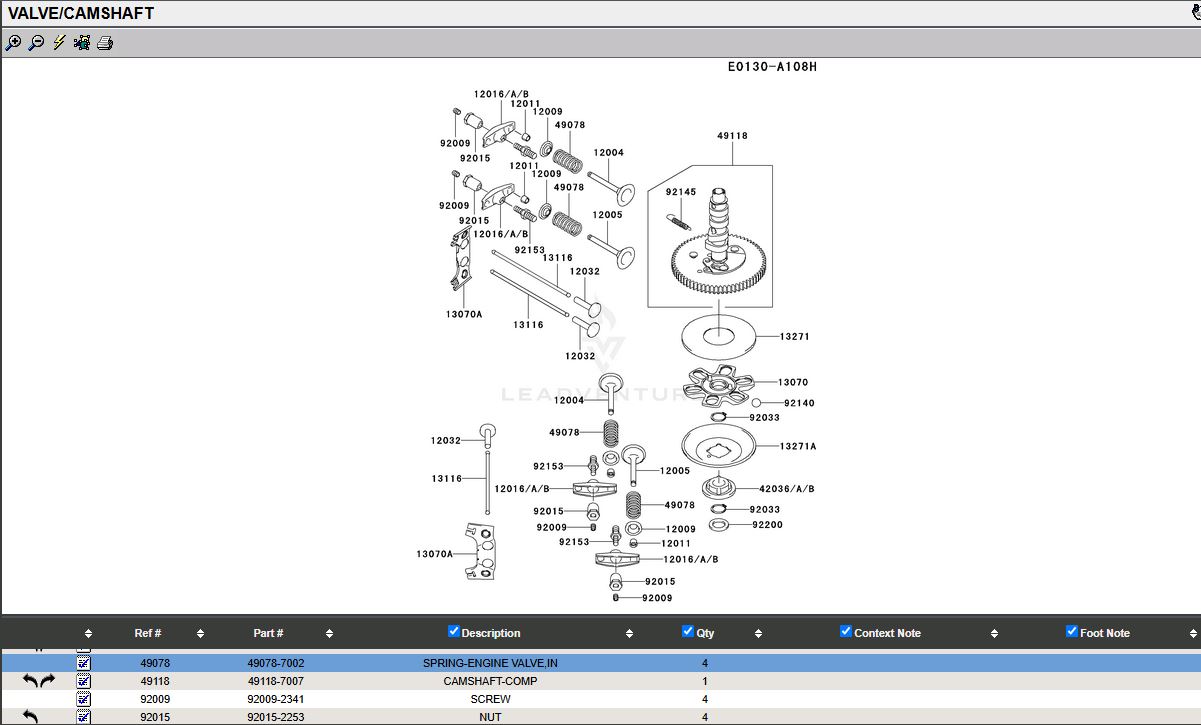This screenshot has height=725, width=1201.
Task: Sort by the arrows right of Part #
Action: [x=329, y=634]
